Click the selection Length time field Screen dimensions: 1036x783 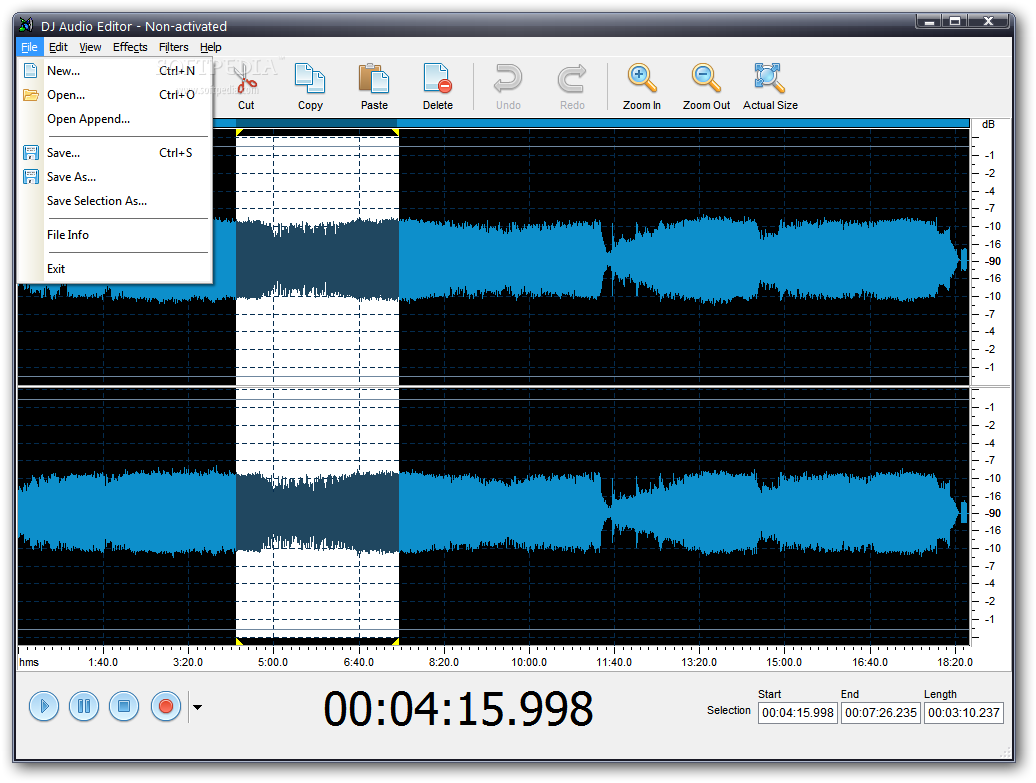click(x=963, y=713)
